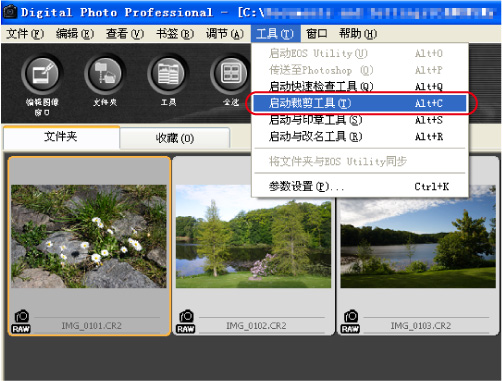Click the 工具 palette toolbar icon

pos(168,75)
